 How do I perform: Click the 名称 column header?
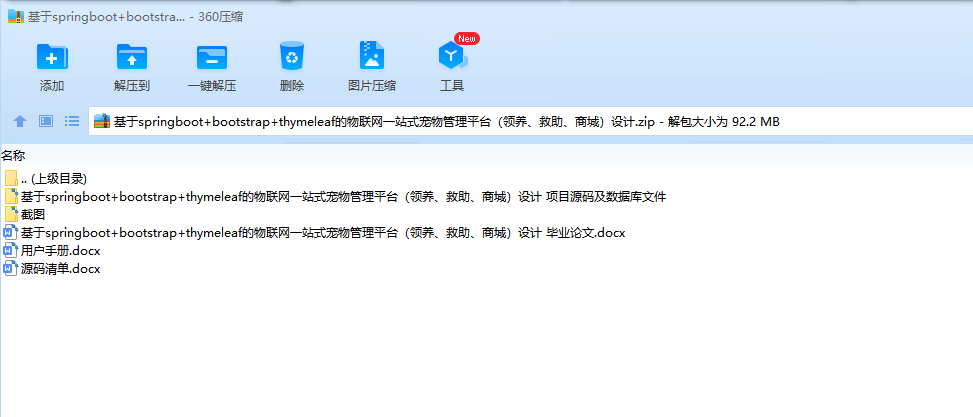[13, 156]
